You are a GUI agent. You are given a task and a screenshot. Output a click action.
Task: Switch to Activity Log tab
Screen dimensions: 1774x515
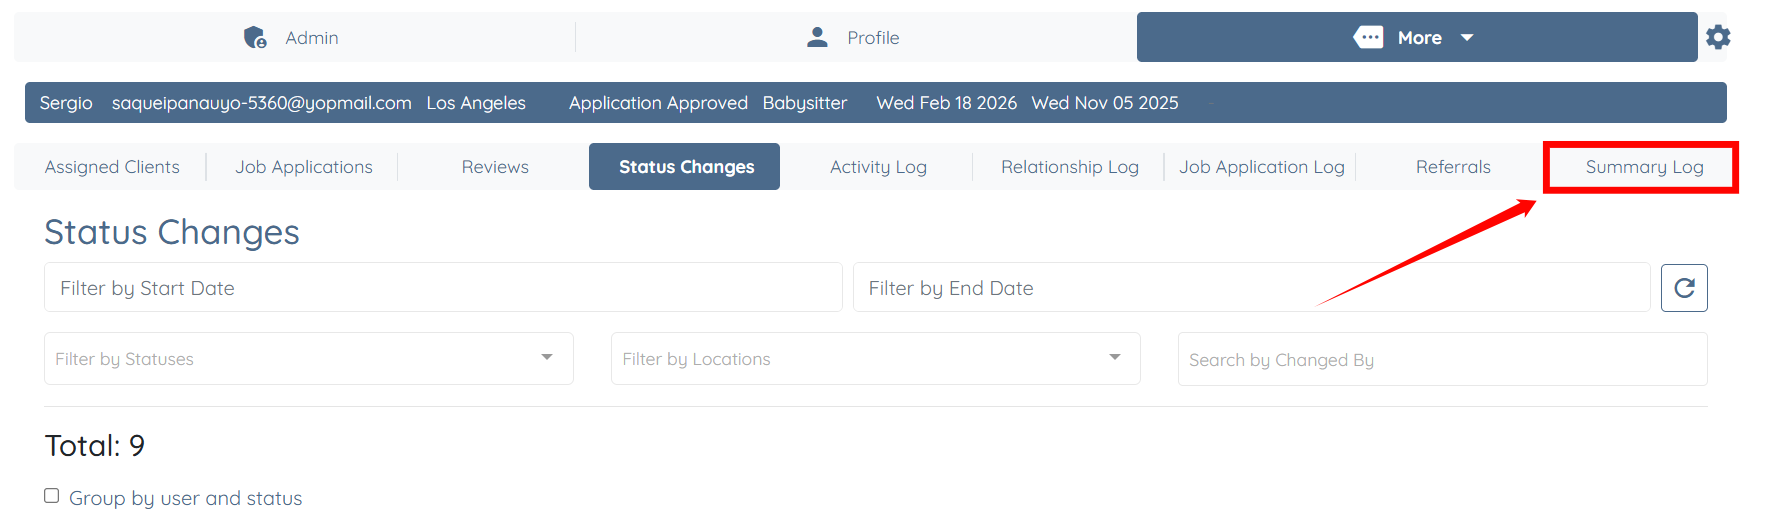878,167
